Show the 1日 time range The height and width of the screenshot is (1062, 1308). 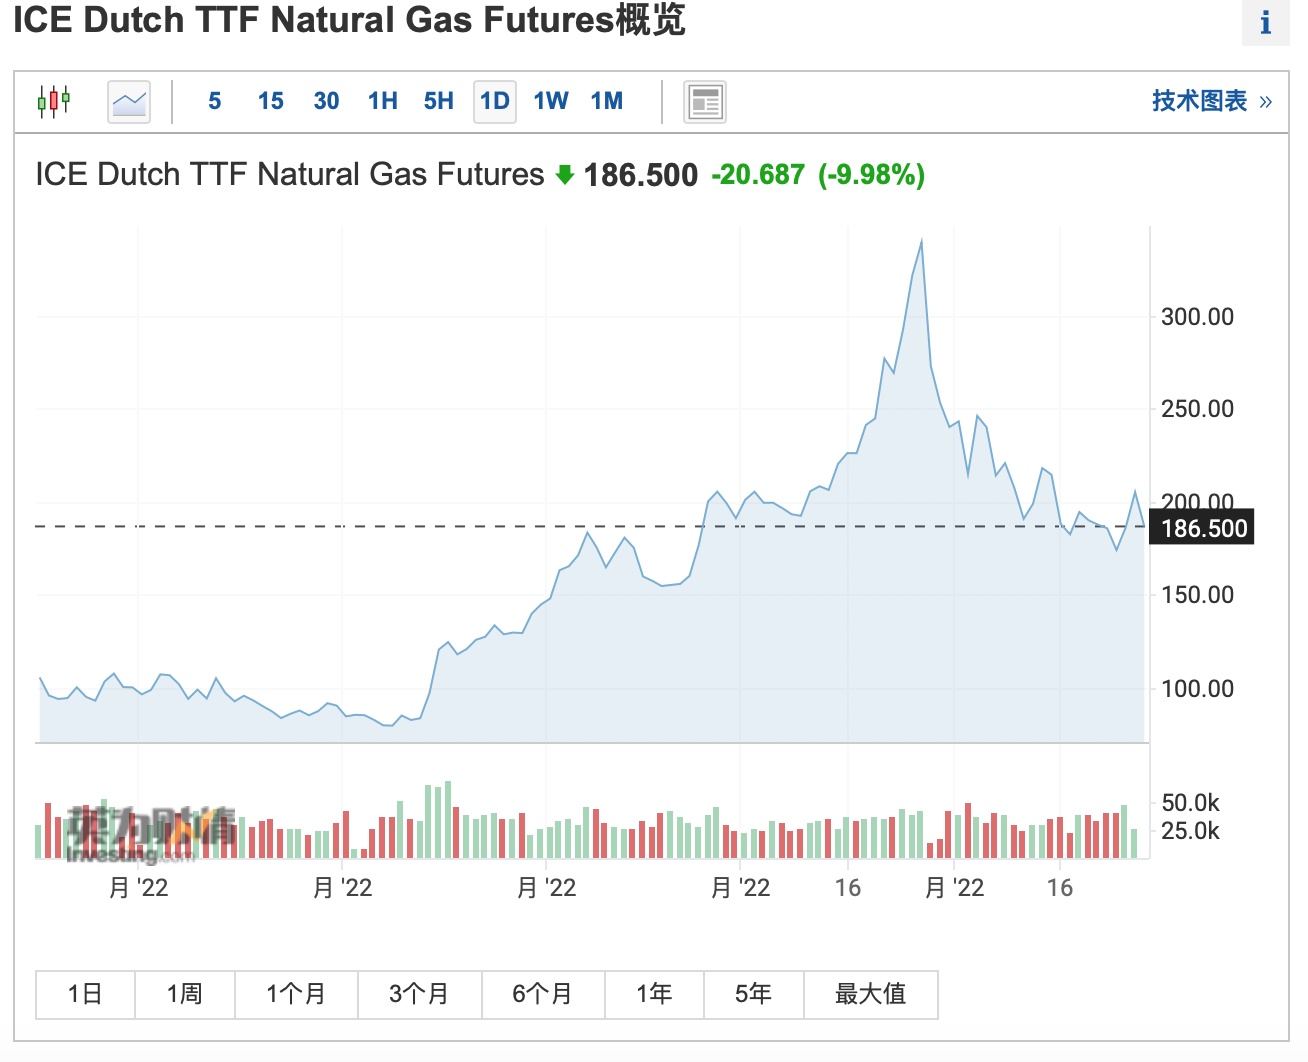85,994
